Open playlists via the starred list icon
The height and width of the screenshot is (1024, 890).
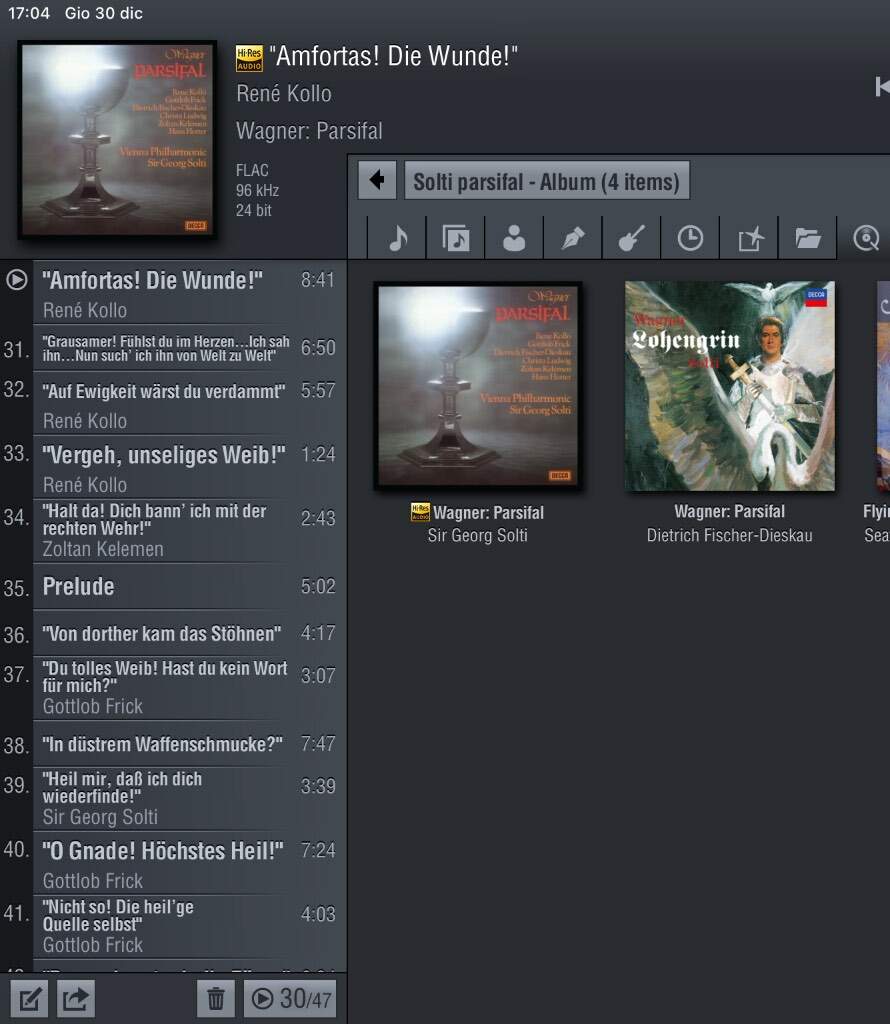[750, 238]
